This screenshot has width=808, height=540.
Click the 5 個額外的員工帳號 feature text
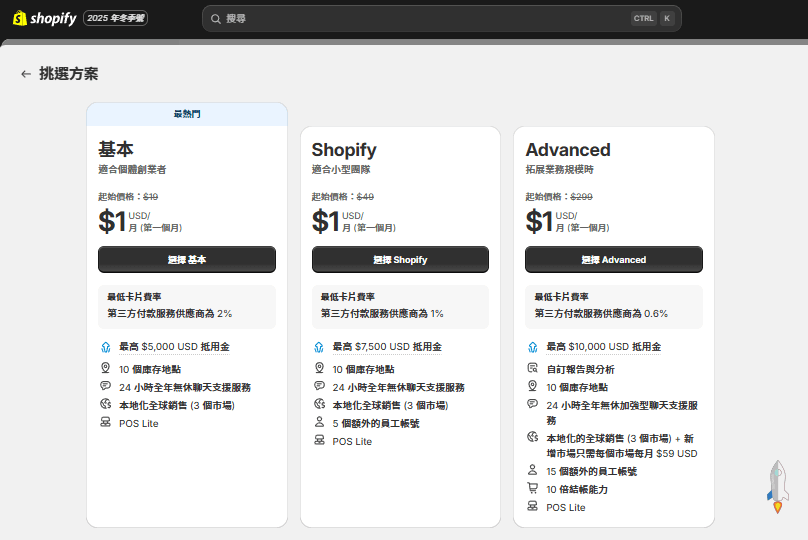376,424
